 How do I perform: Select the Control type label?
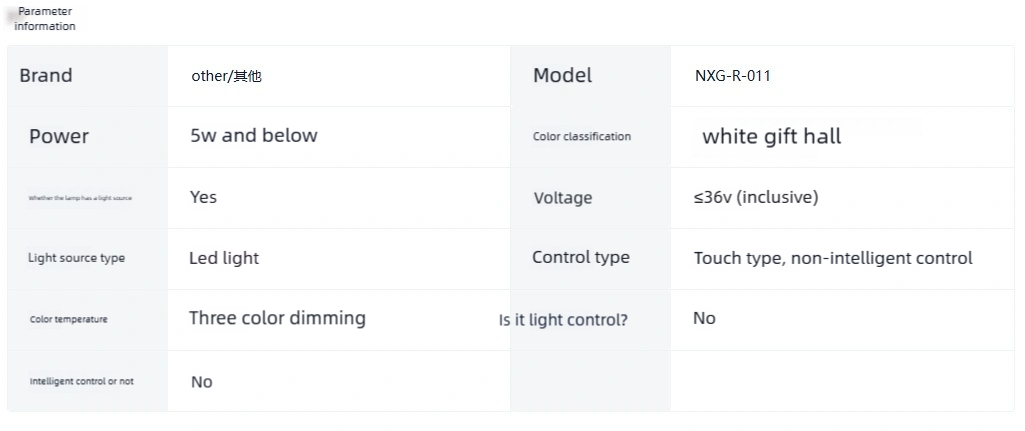pos(581,258)
